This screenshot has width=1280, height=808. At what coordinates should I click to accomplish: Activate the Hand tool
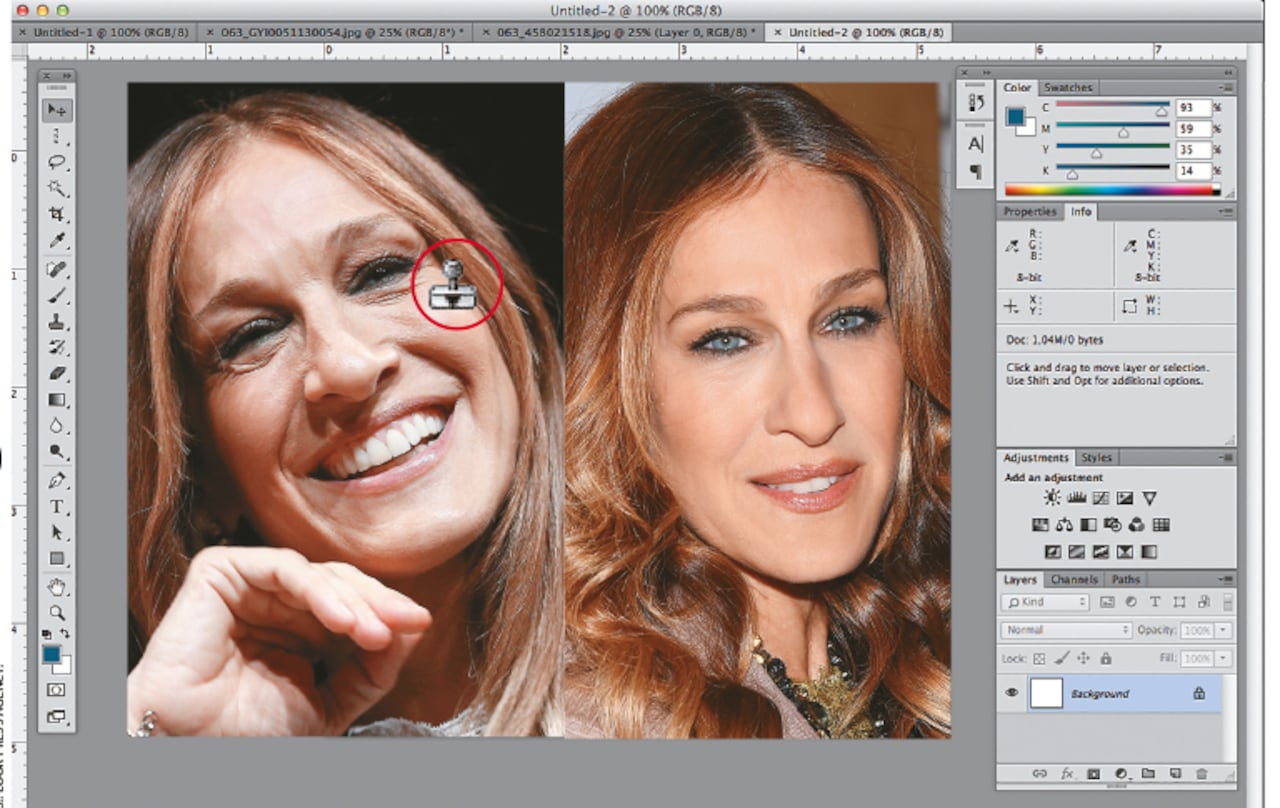pyautogui.click(x=57, y=586)
